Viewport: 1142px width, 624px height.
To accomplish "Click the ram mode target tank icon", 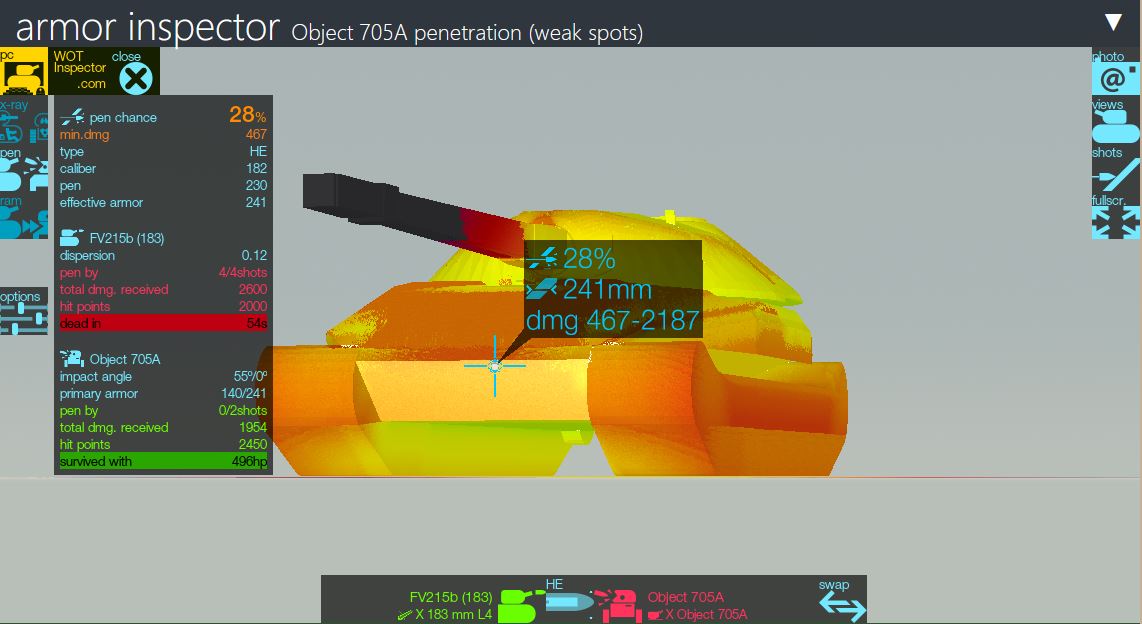I will 38,224.
